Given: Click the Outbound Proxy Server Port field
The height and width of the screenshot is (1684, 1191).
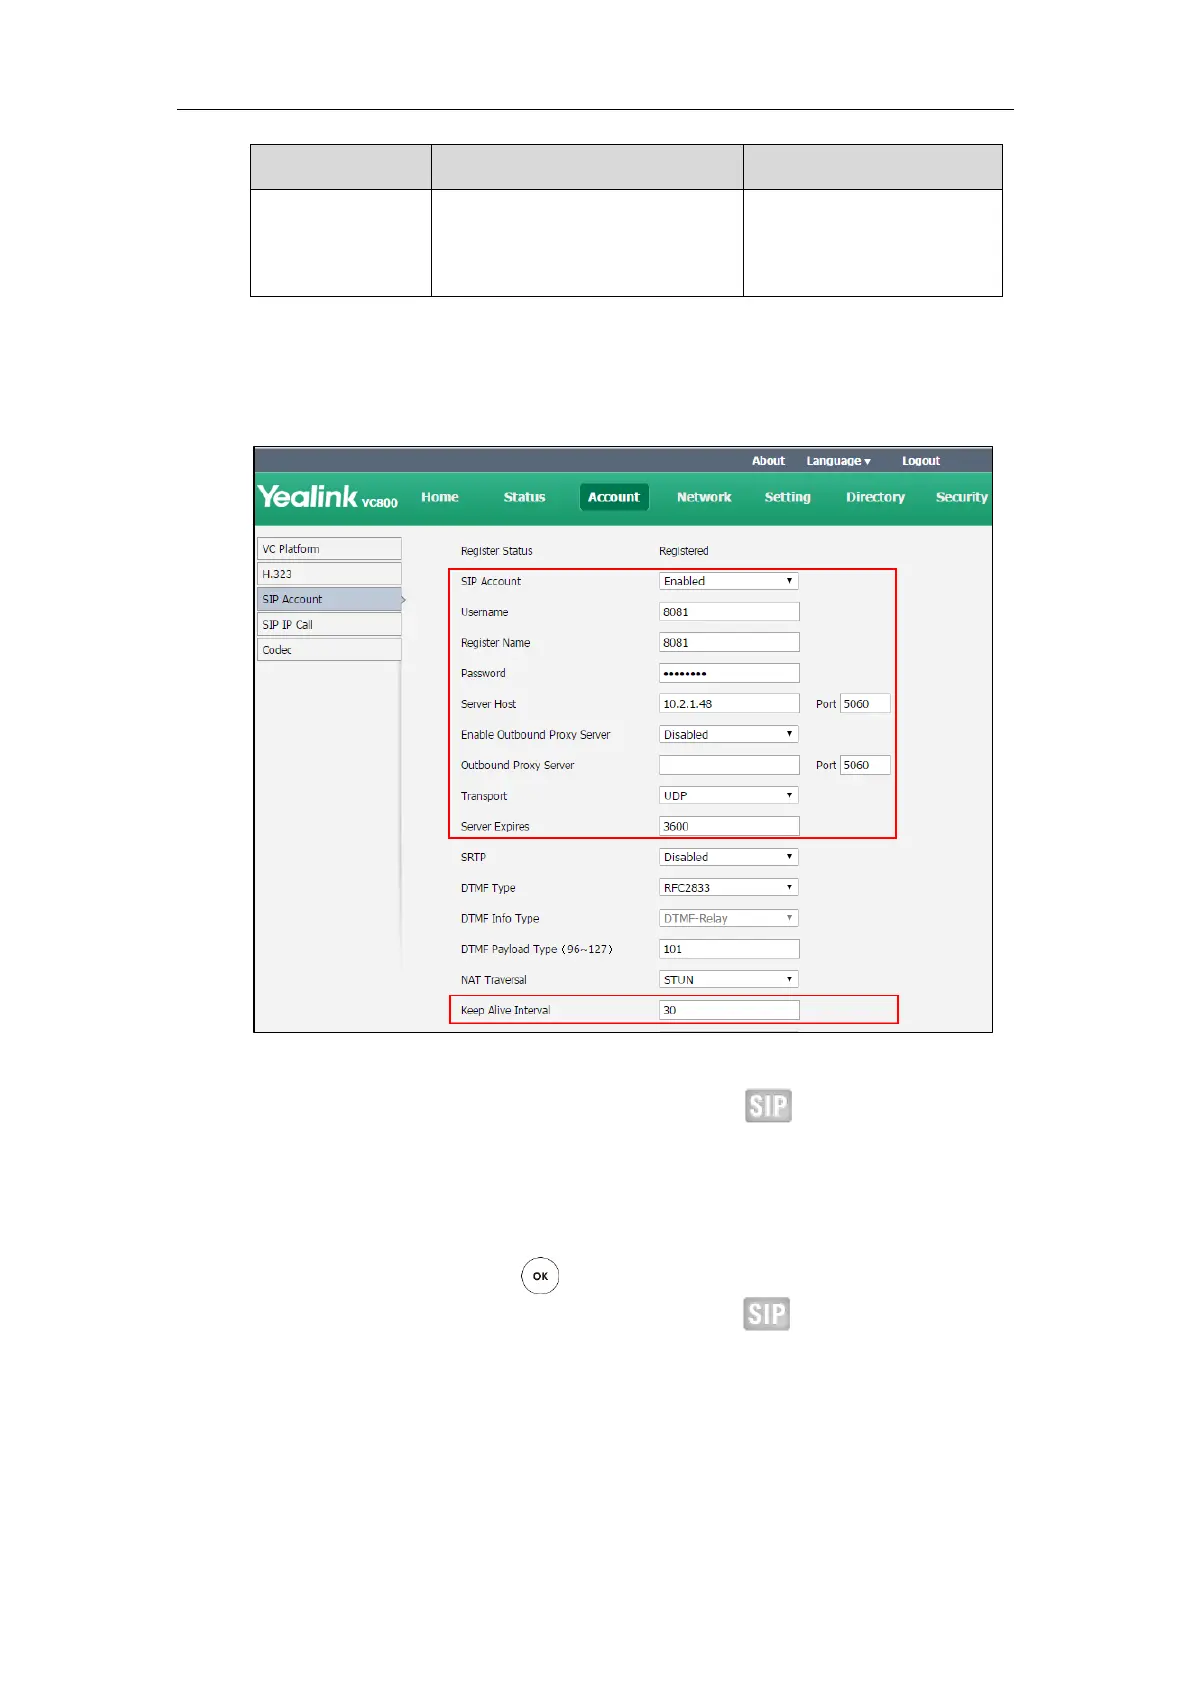Looking at the screenshot, I should (865, 765).
